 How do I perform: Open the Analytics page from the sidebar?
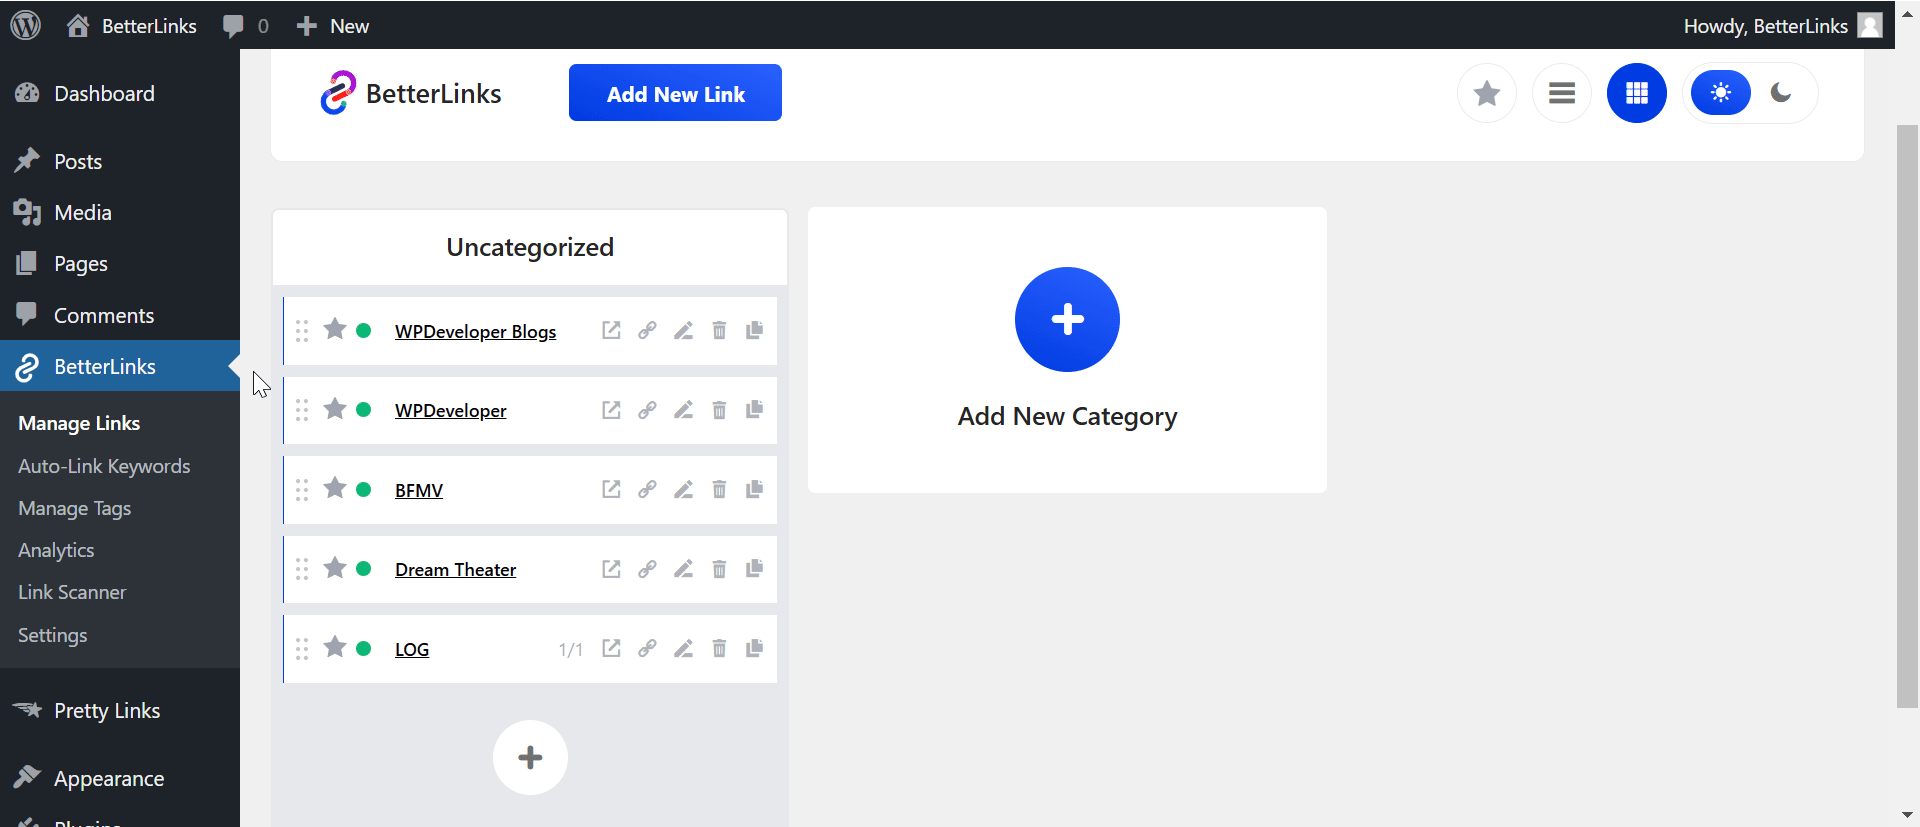[55, 549]
